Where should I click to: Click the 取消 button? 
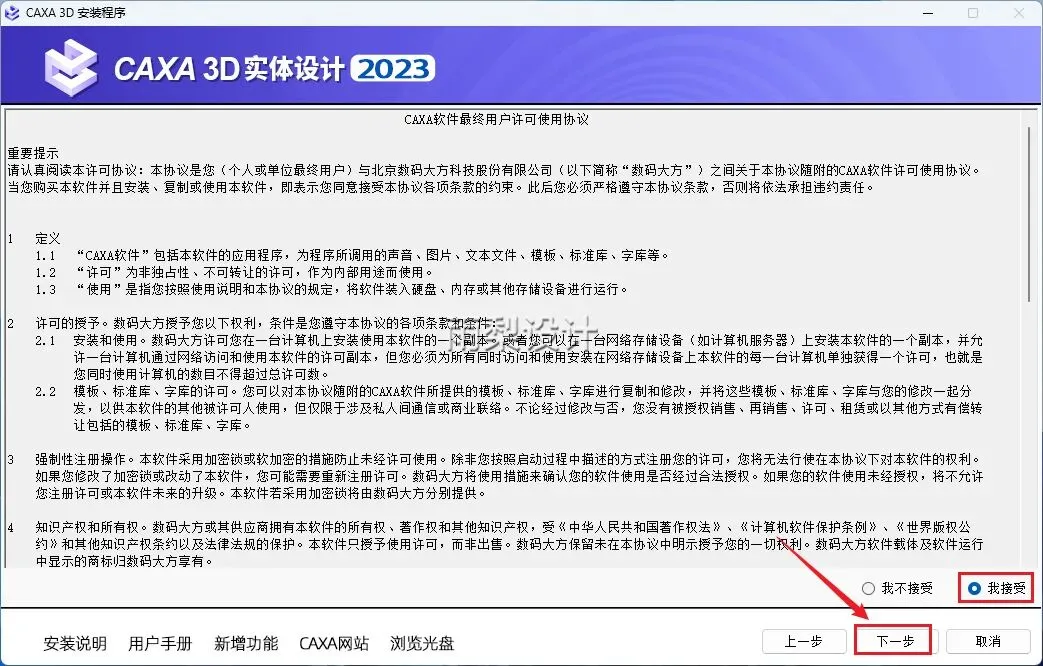[988, 641]
